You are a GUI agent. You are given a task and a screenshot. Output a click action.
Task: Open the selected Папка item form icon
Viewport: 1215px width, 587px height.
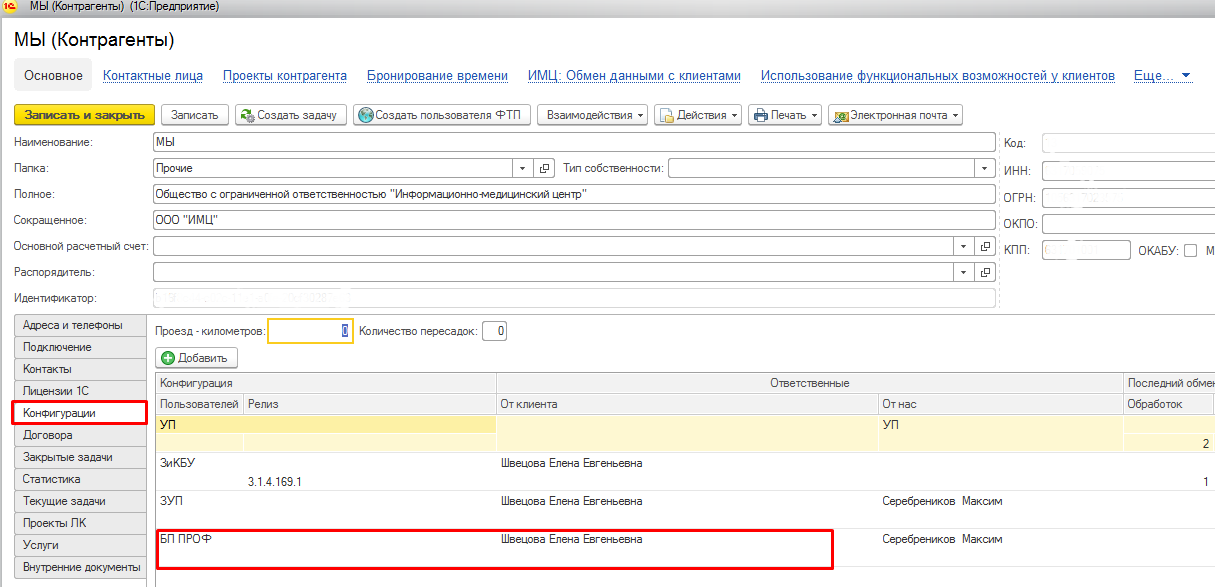coord(545,168)
